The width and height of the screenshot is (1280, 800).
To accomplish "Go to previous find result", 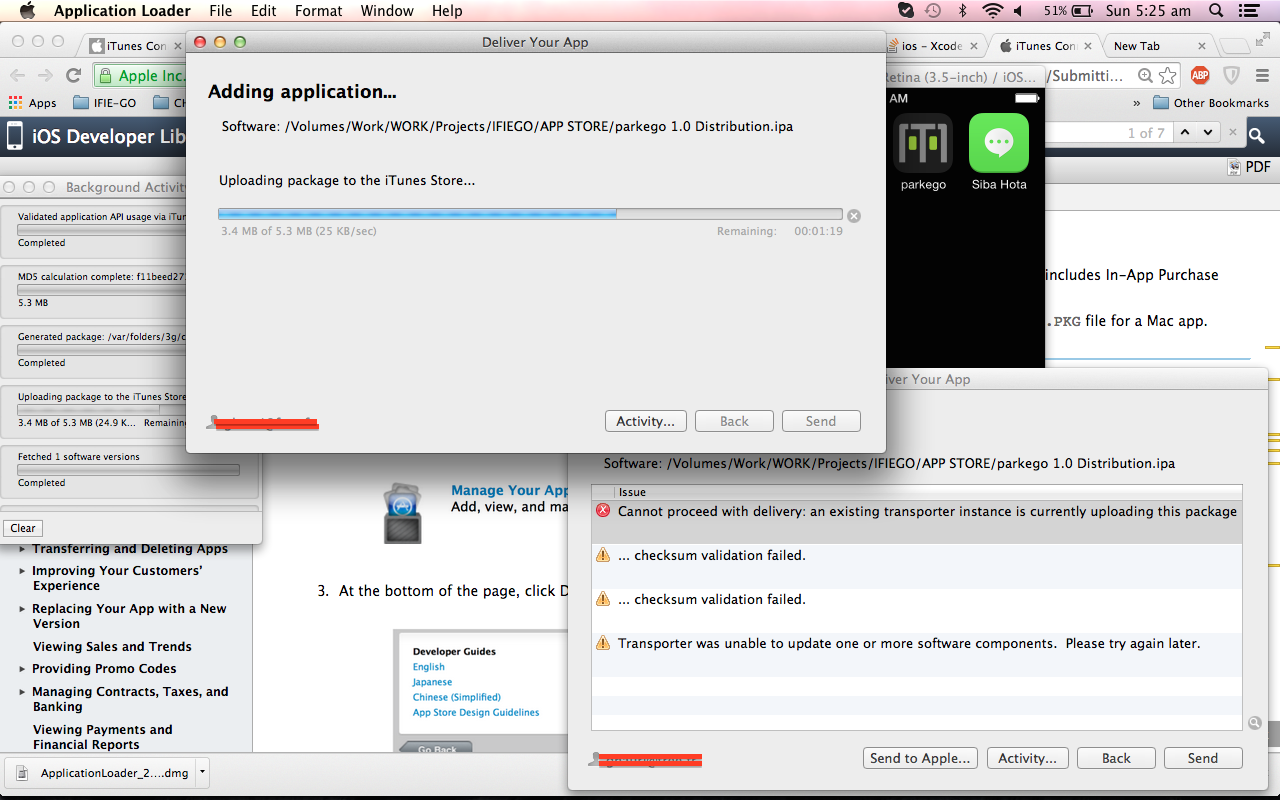I will (1186, 133).
